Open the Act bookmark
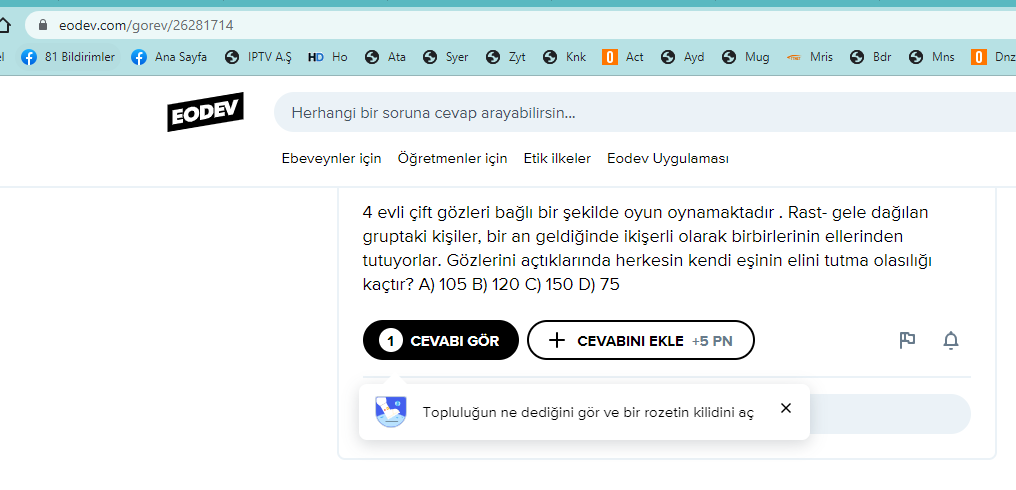Screen dimensions: 1016x490 pyautogui.click(x=624, y=57)
